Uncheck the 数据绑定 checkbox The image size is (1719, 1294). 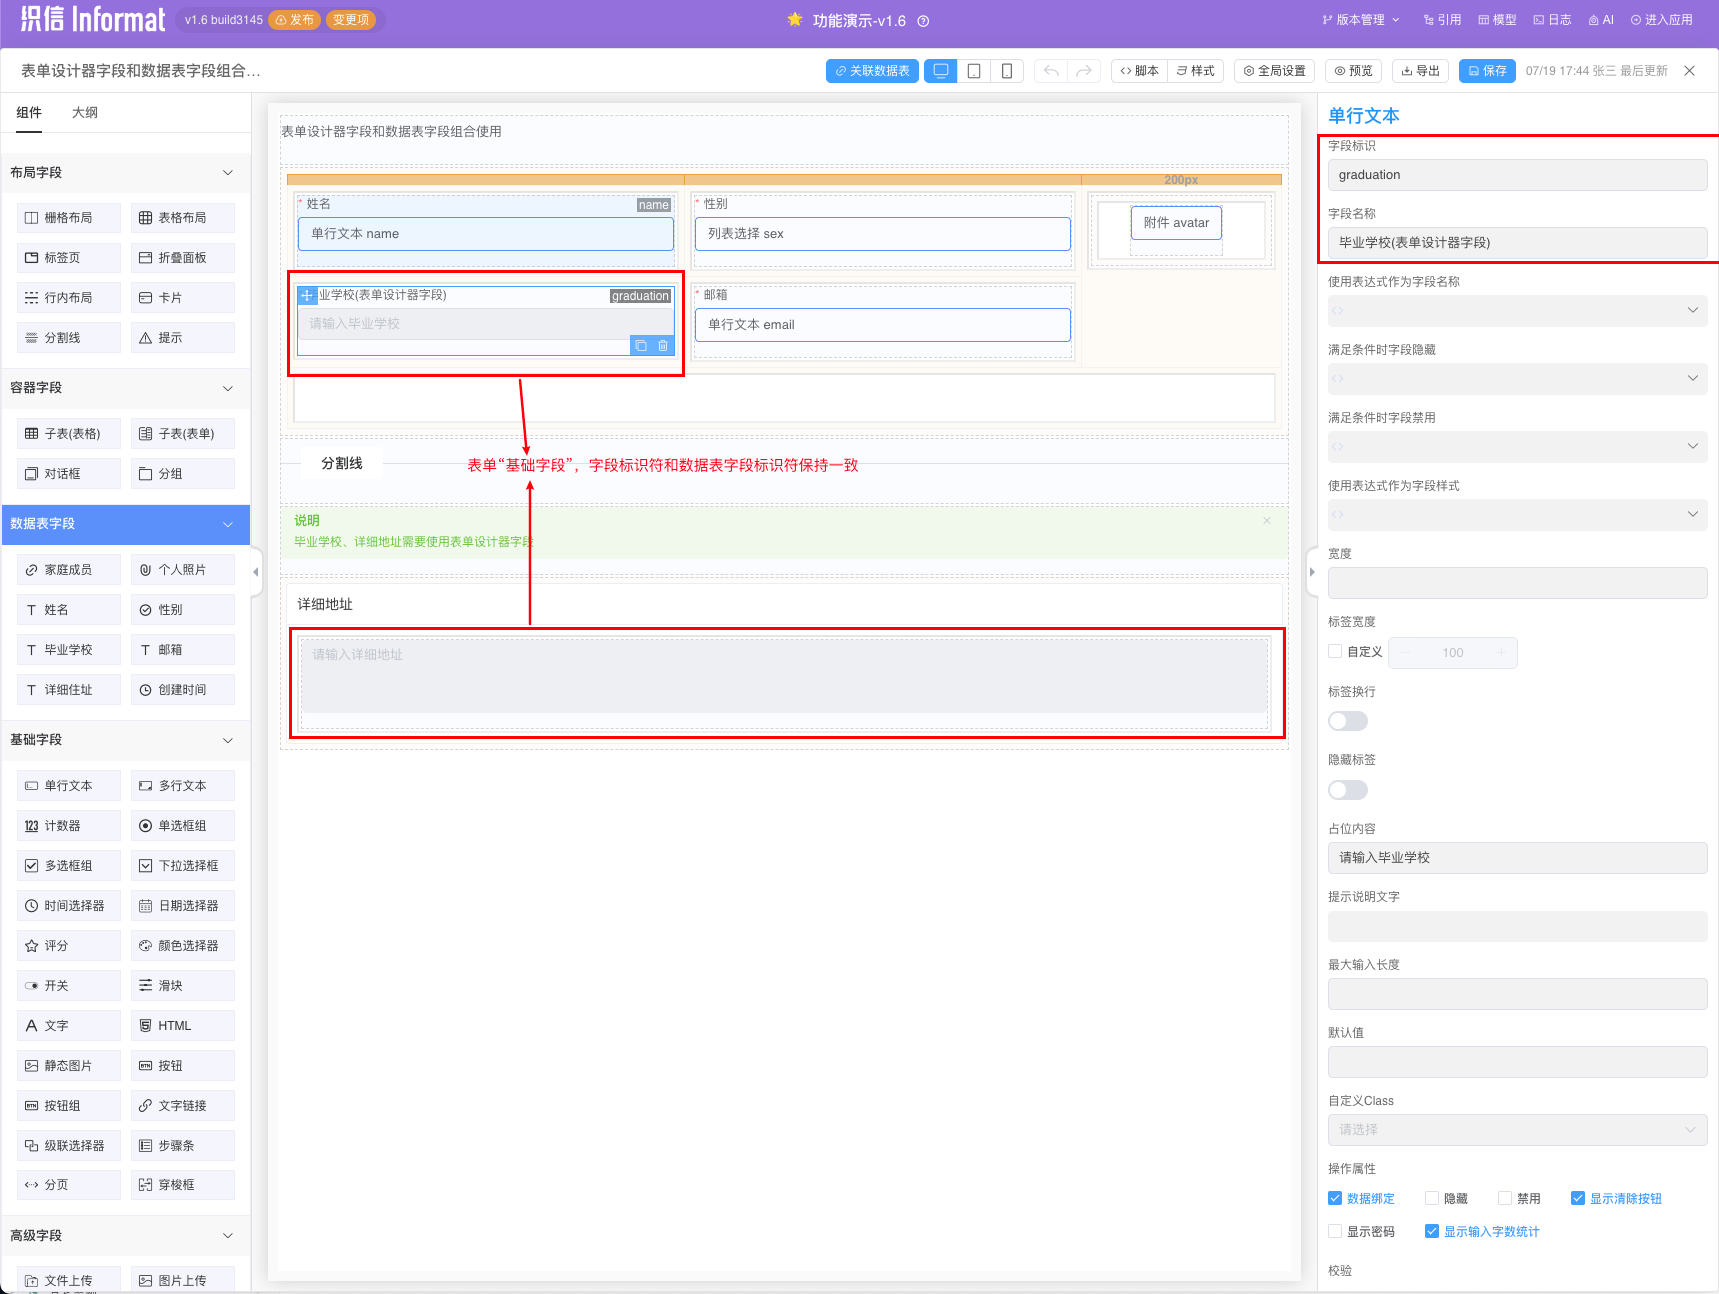1335,1198
